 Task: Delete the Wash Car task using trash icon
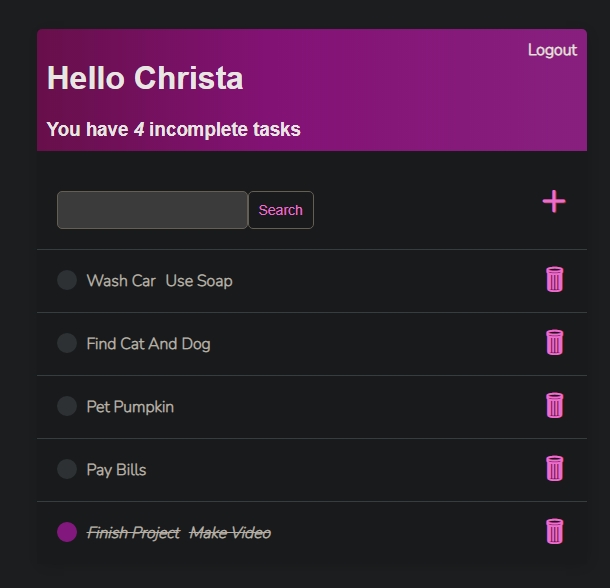click(x=554, y=279)
